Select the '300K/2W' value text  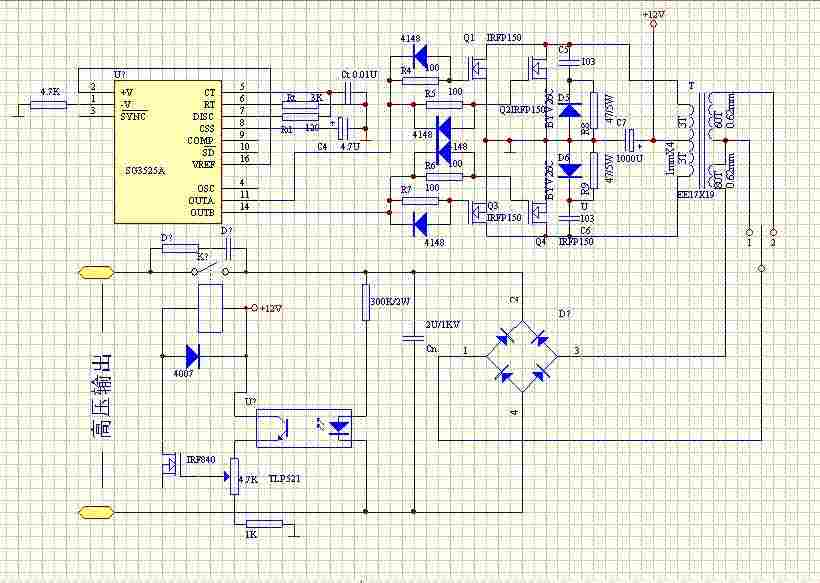click(x=390, y=302)
